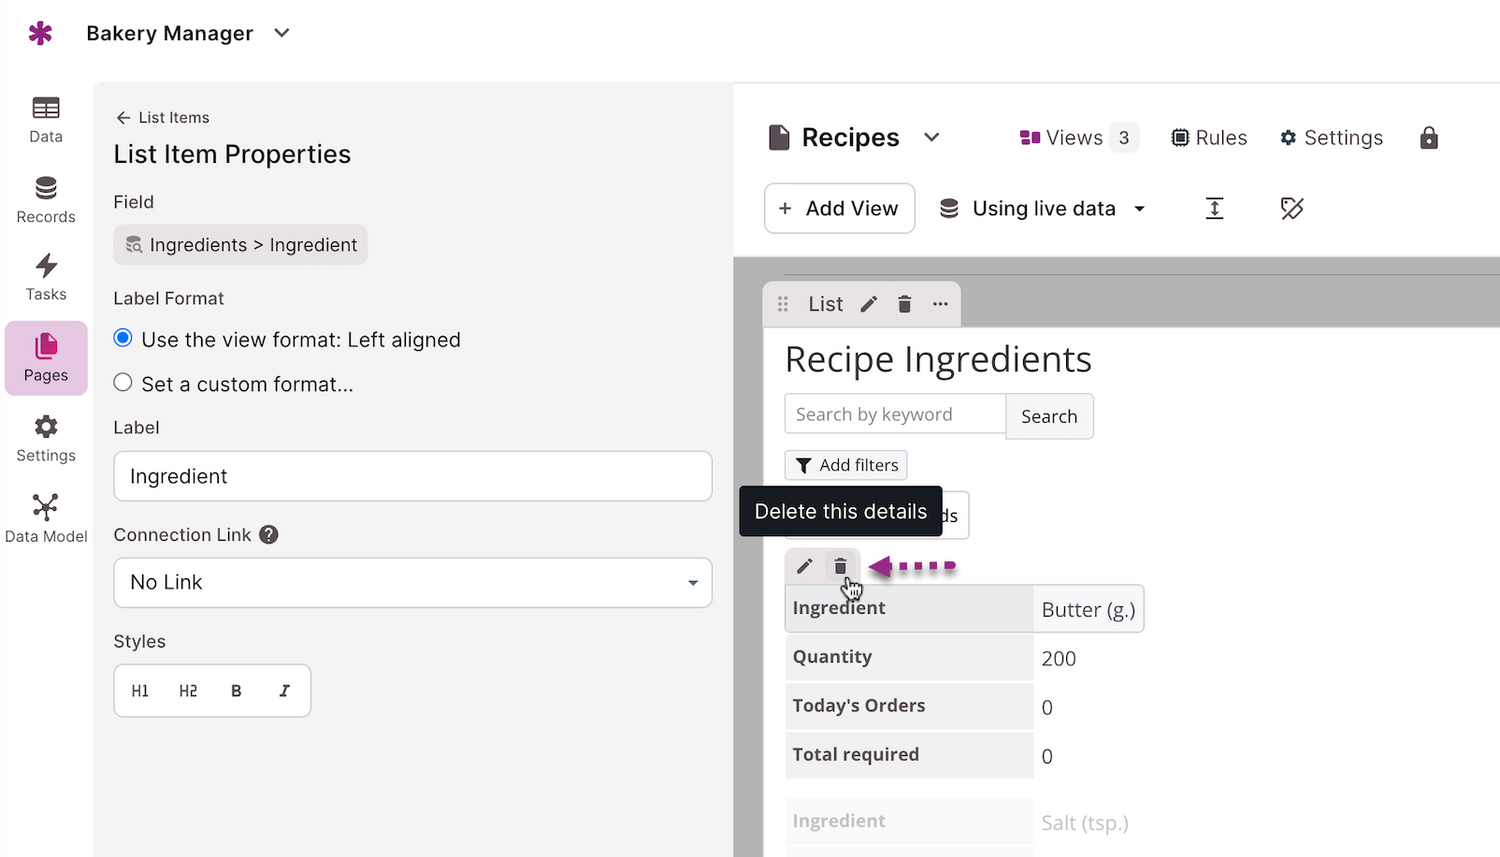Screen dimensions: 1500x857
Task: Open the Rules tab
Action: click(x=1209, y=138)
